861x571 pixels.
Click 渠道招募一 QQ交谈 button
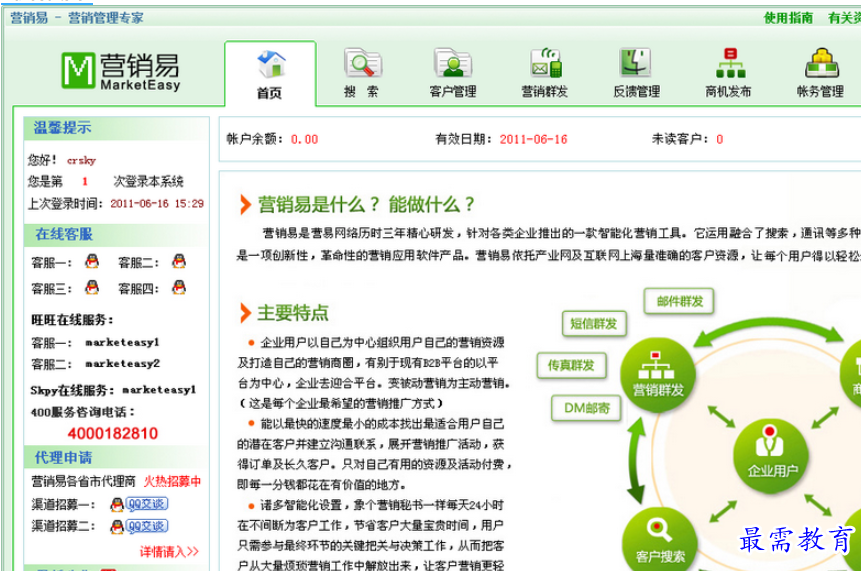coord(139,504)
